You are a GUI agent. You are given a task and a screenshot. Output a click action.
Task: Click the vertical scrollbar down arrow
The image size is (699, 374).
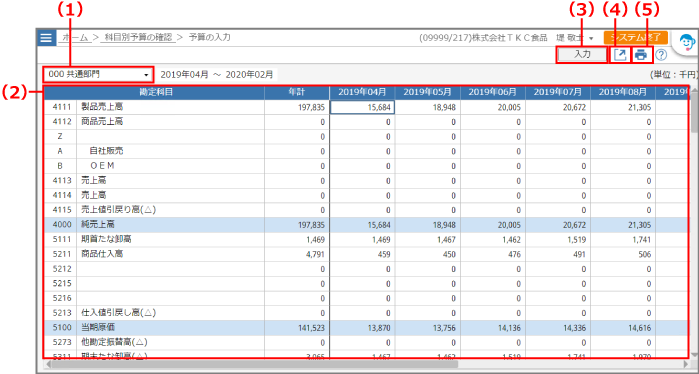pyautogui.click(x=694, y=355)
